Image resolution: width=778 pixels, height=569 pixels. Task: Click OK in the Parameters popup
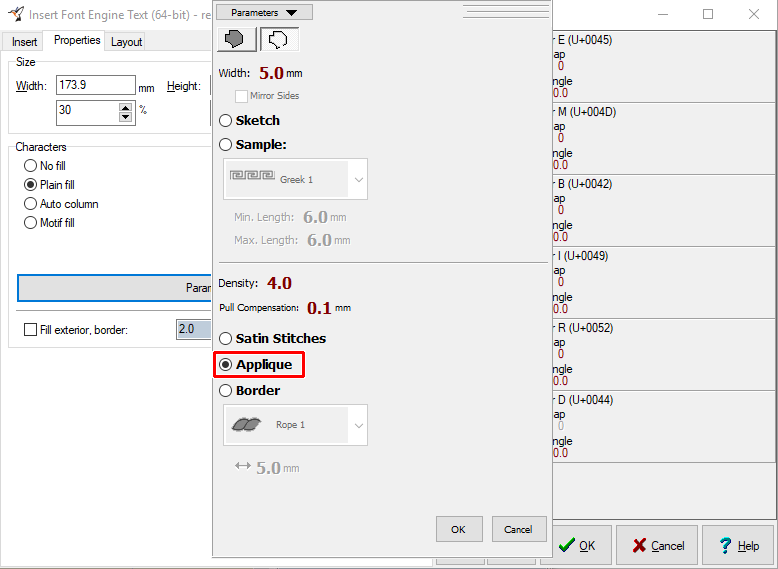tap(459, 529)
